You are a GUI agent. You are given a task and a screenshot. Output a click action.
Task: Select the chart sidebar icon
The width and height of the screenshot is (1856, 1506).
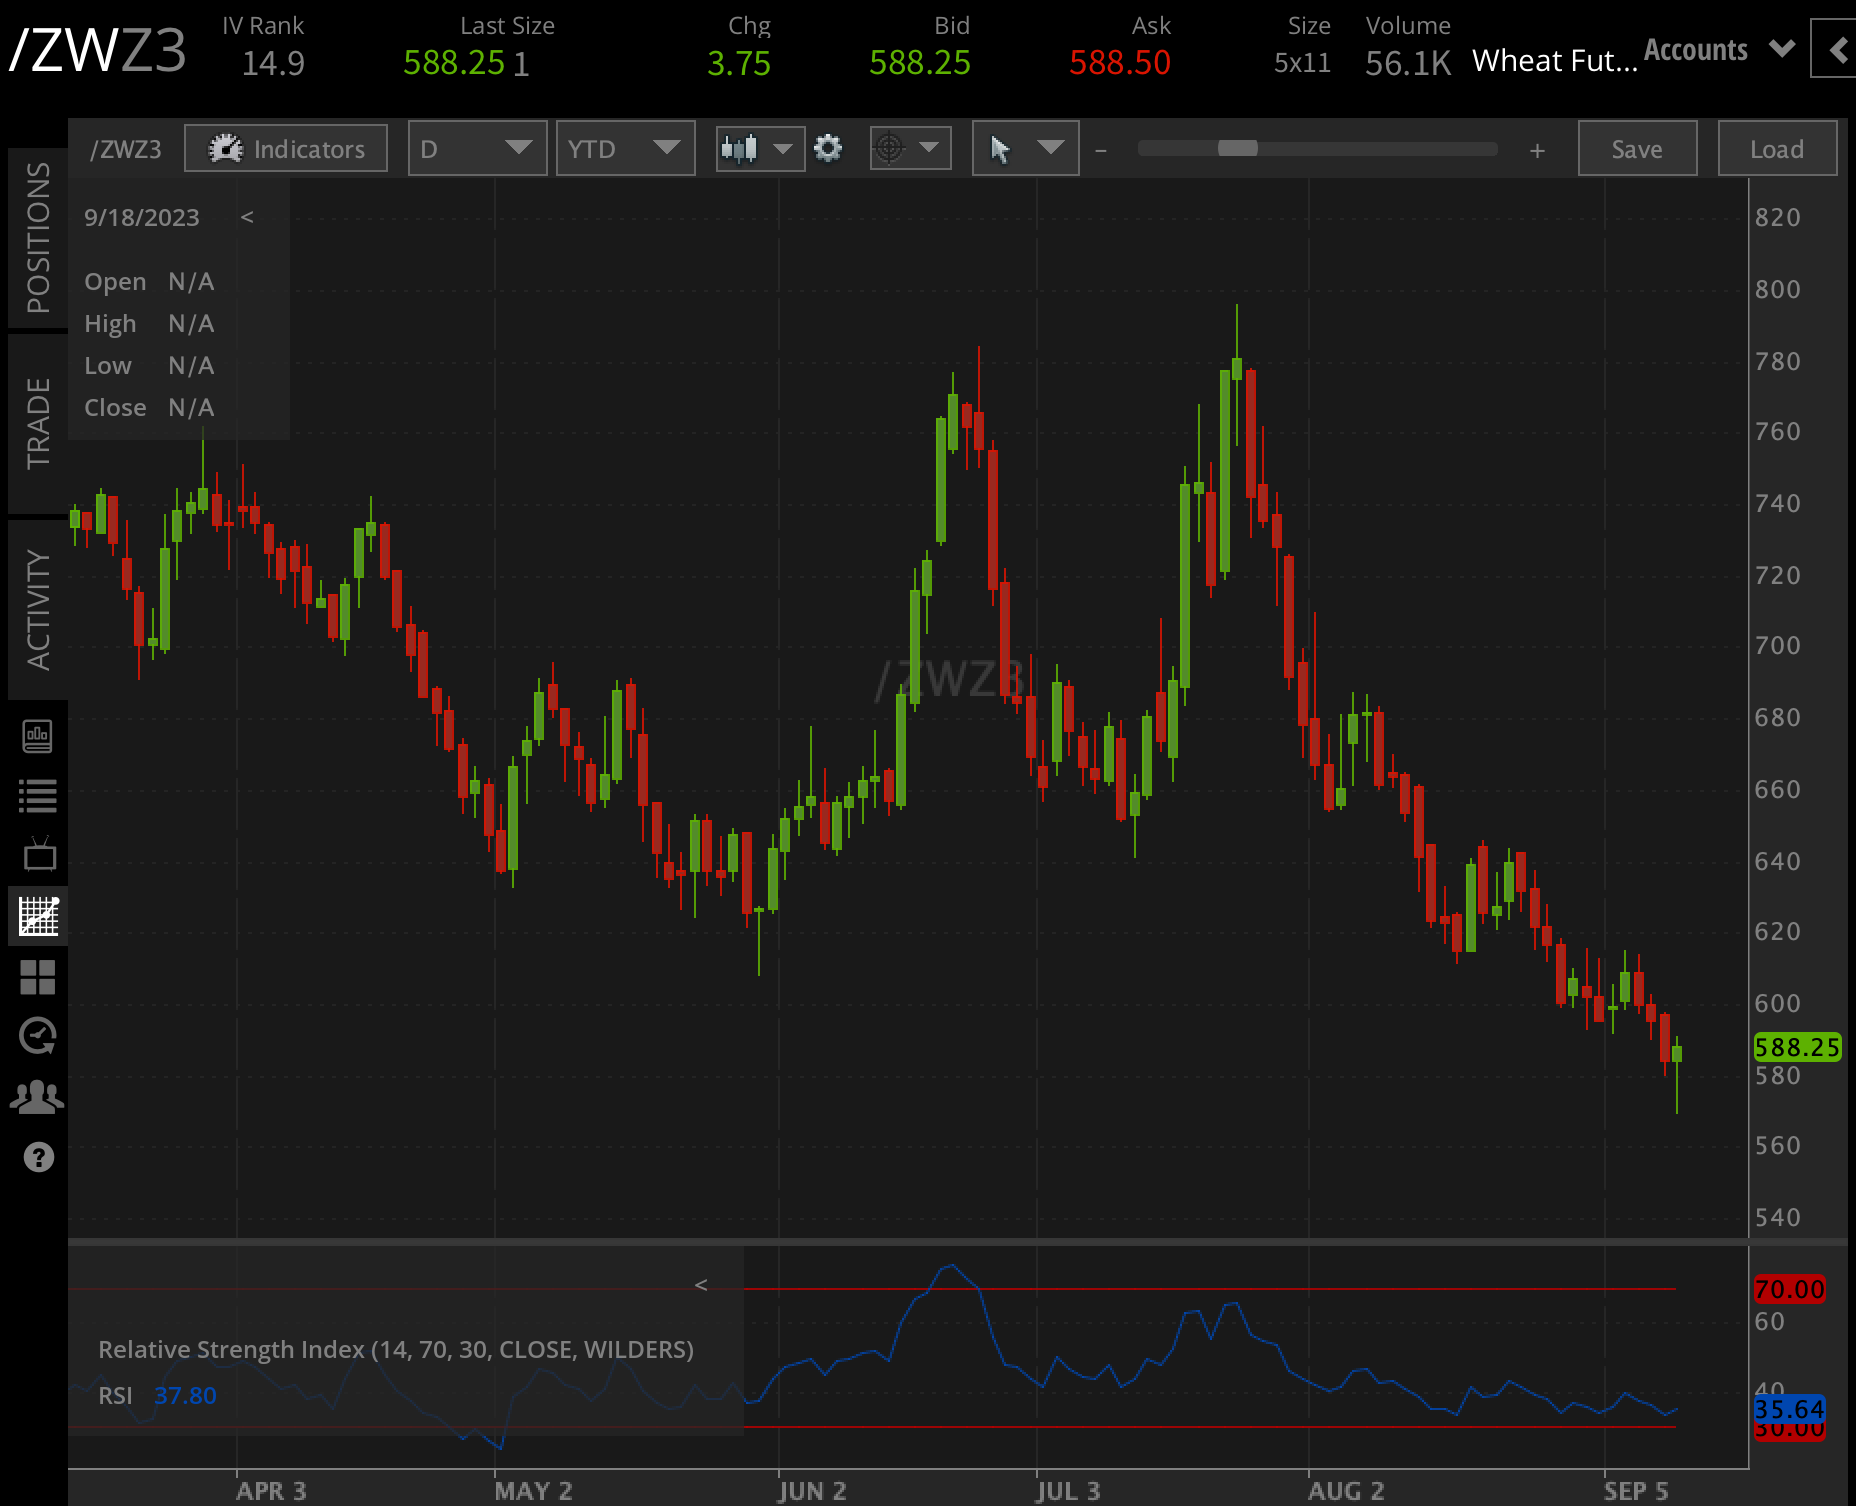tap(39, 916)
